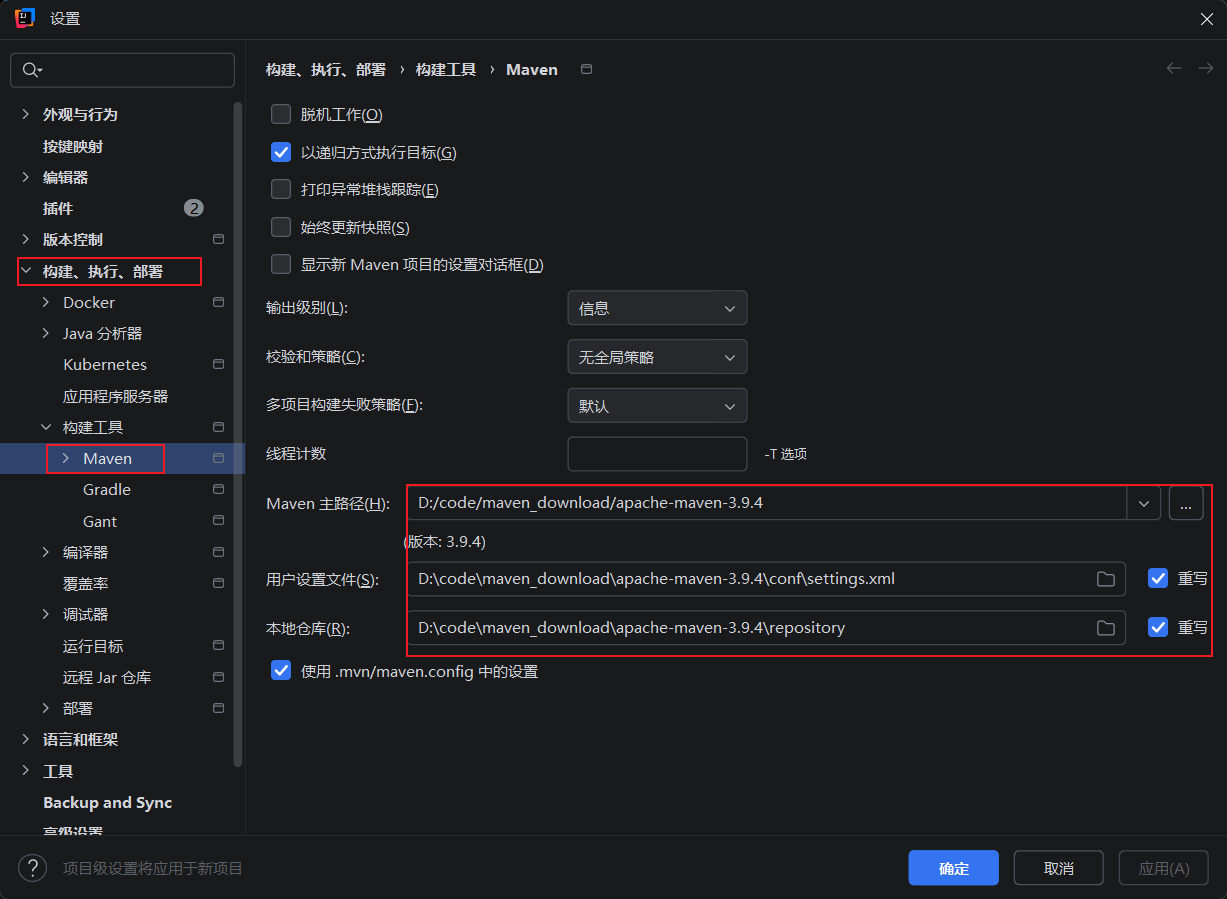Toggle 显示新 Maven 项目的设置对话框 checkbox
1227x899 pixels.
pyautogui.click(x=281, y=265)
